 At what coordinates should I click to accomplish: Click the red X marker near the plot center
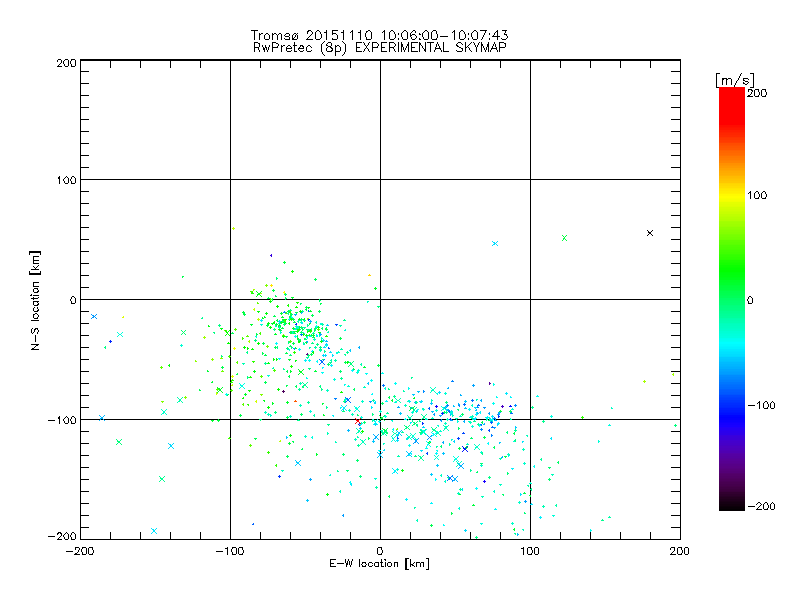pos(358,421)
